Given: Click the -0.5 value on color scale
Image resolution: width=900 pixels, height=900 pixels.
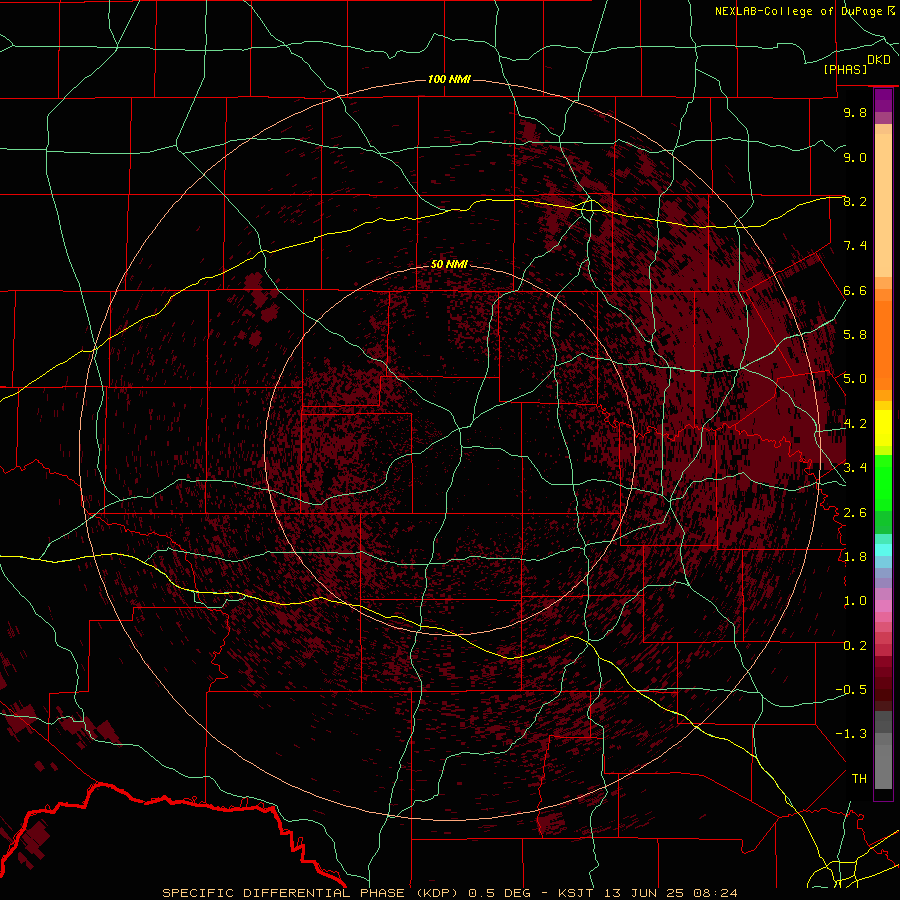Looking at the screenshot, I should coord(851,690).
